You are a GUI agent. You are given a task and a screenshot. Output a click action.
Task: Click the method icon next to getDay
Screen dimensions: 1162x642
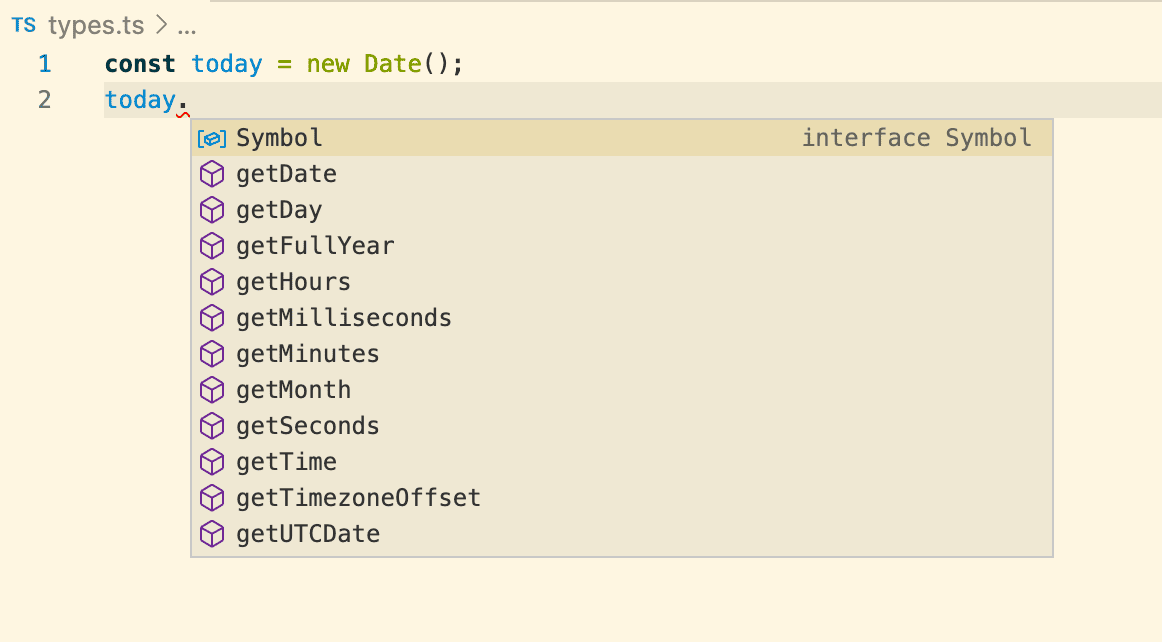pos(212,211)
